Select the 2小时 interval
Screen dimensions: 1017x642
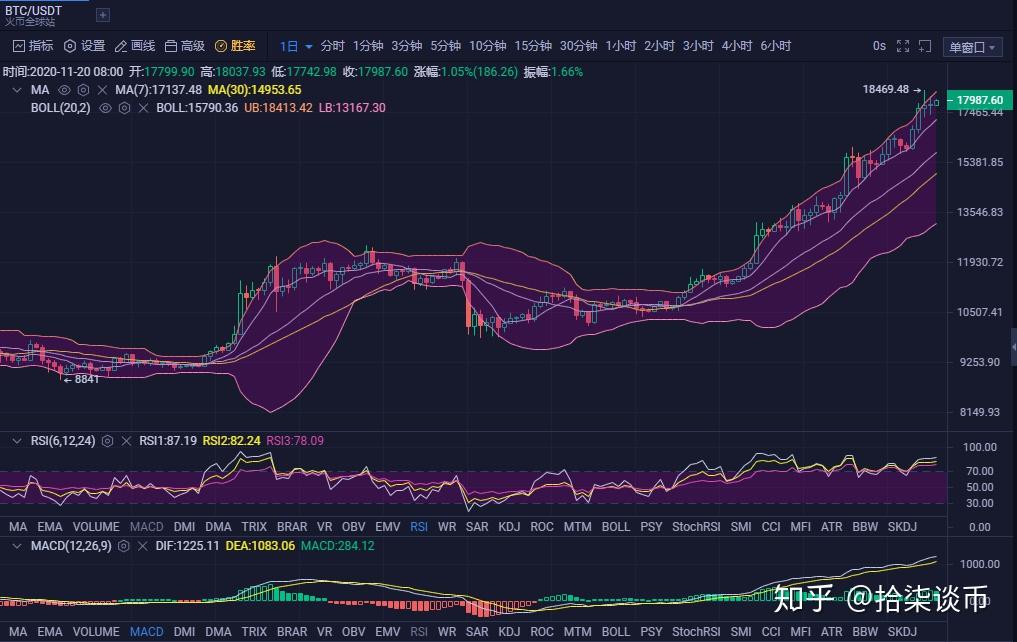click(660, 46)
